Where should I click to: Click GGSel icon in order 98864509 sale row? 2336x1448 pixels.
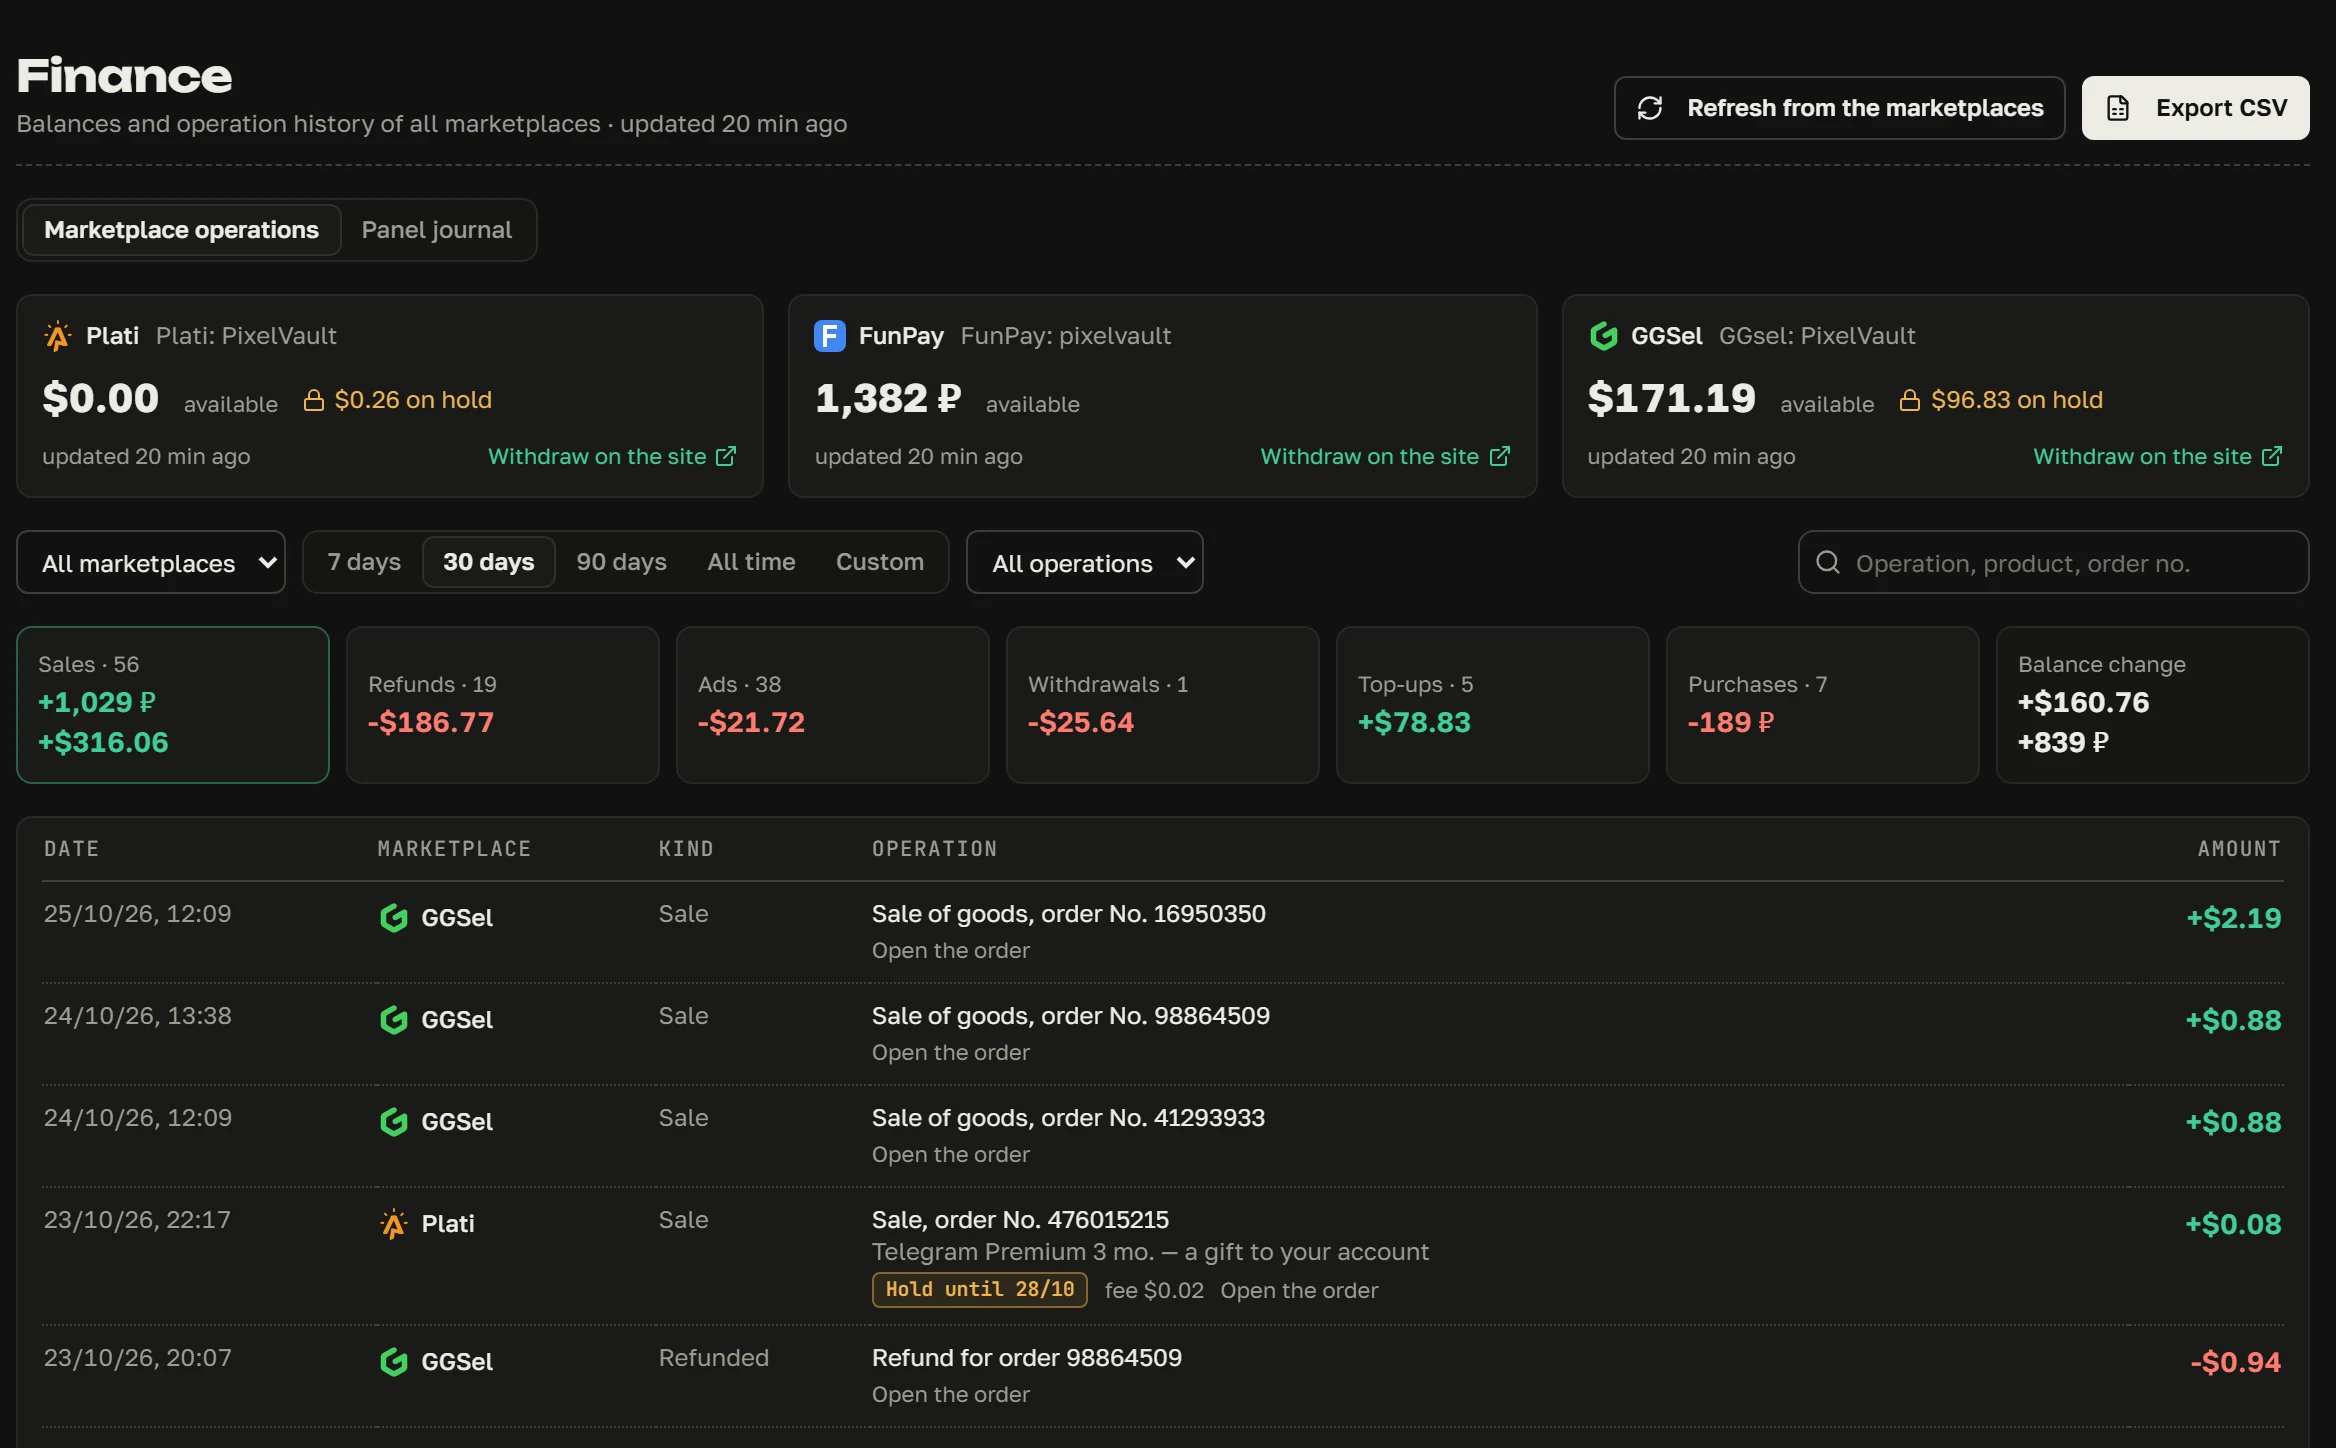[394, 1020]
